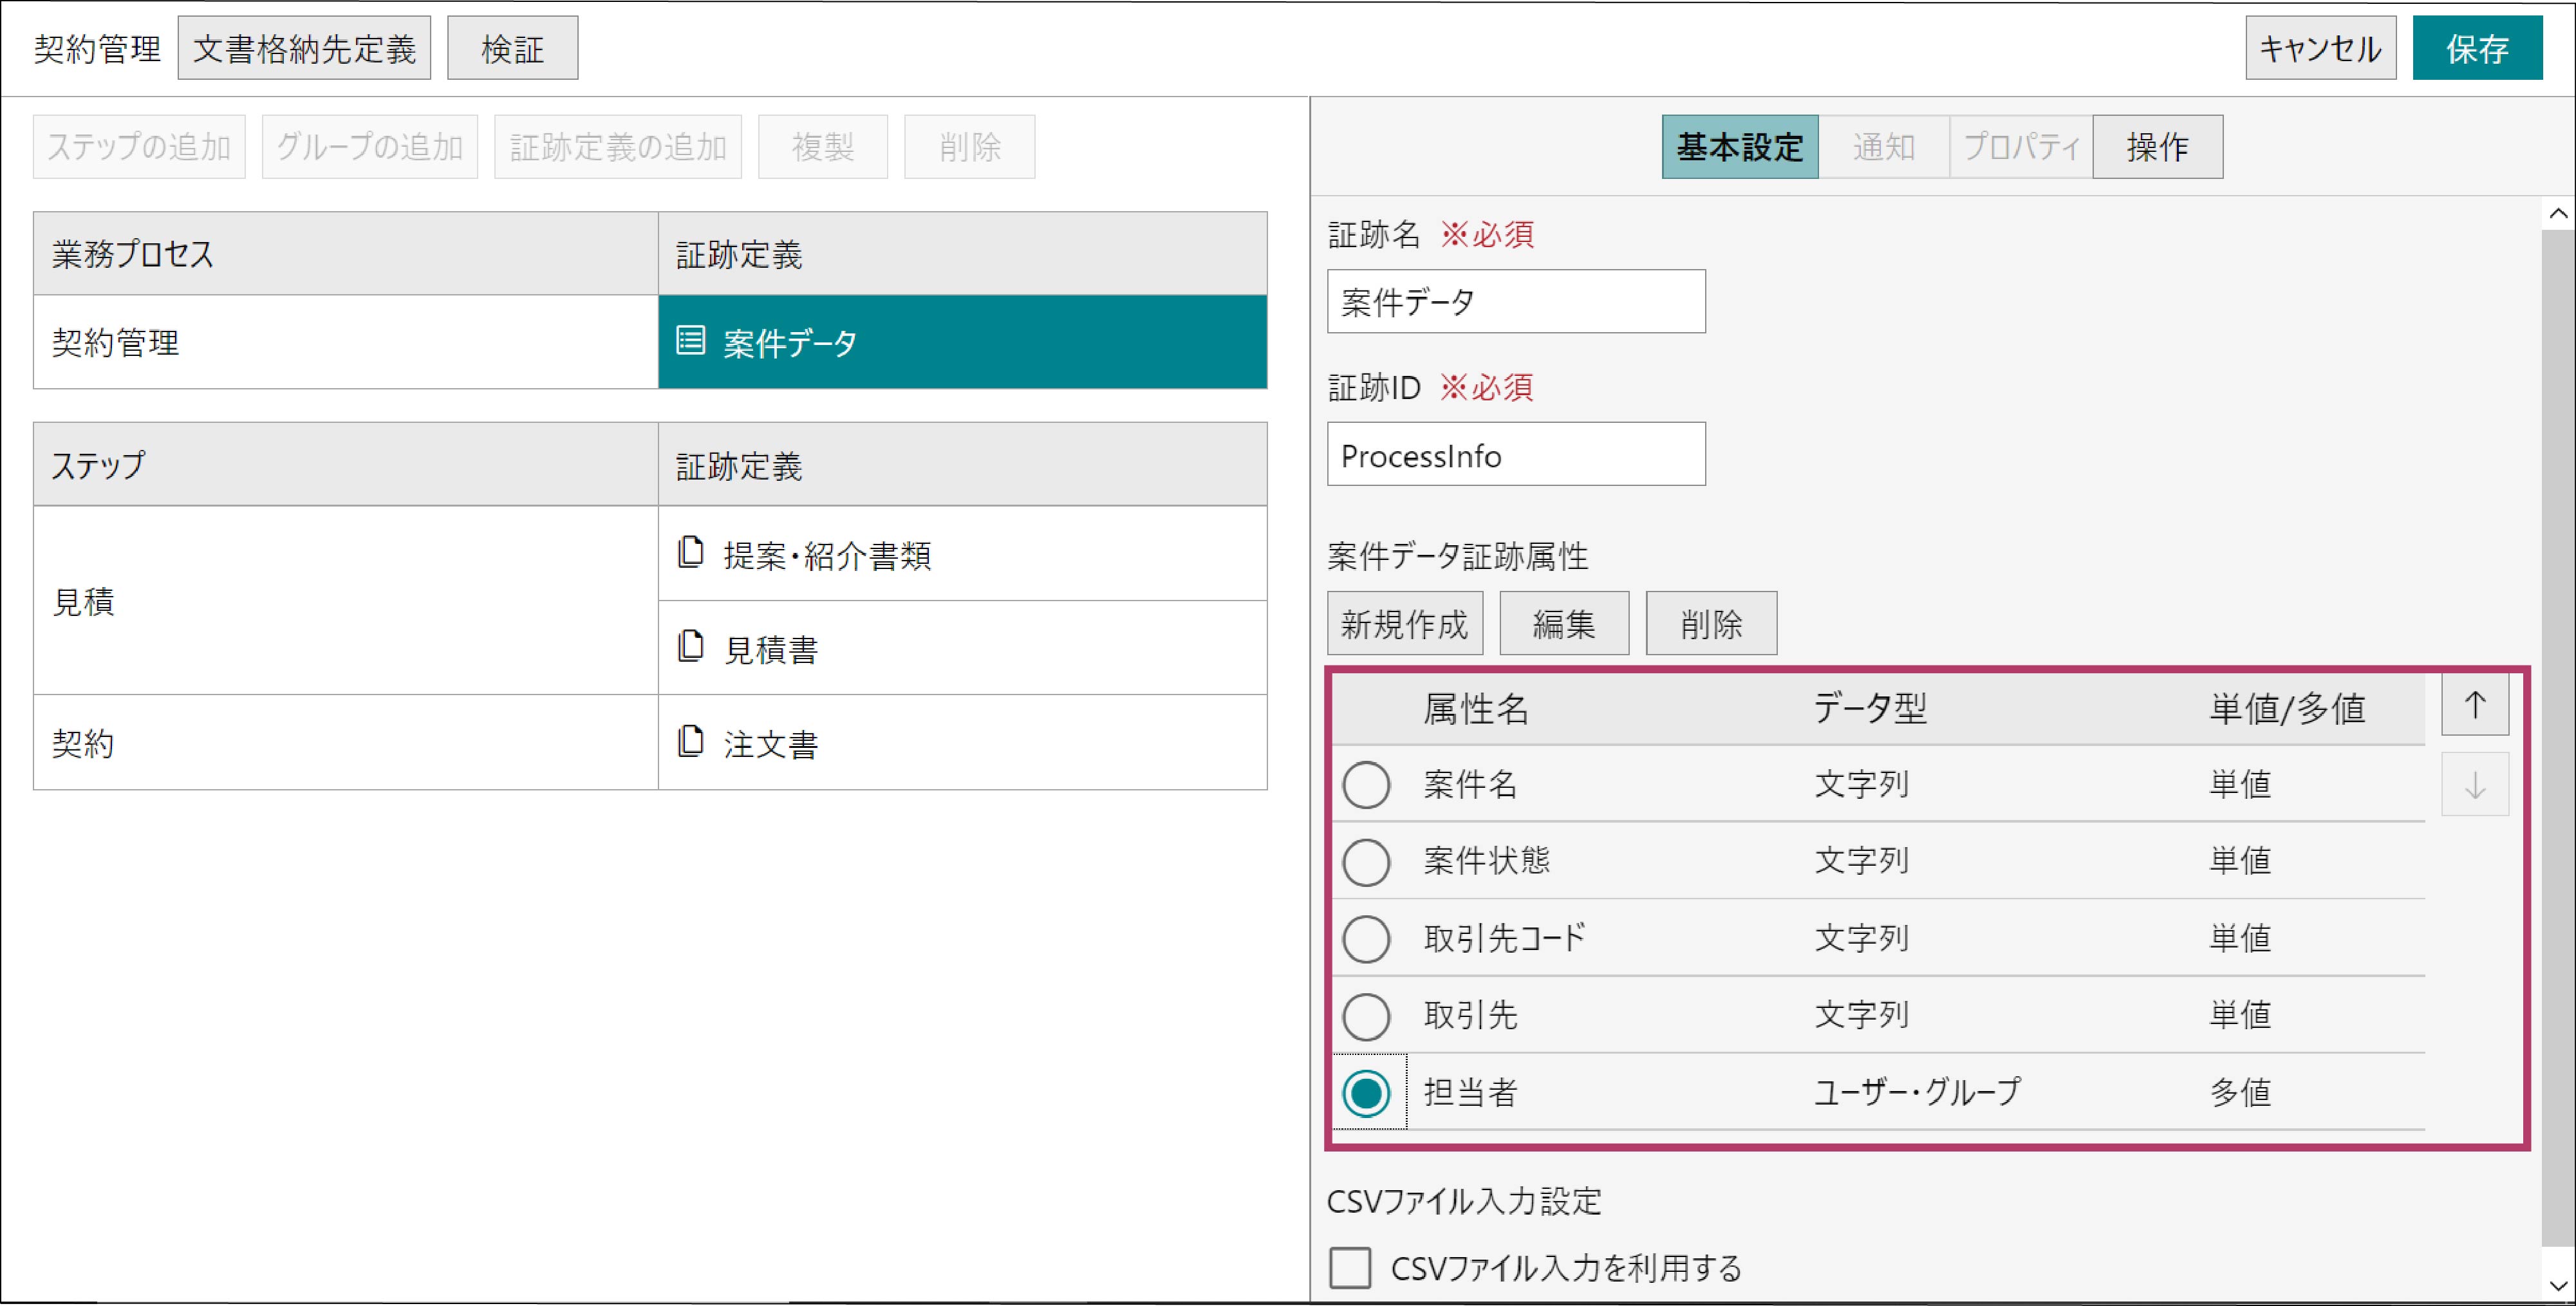Select the 見積書 trail definition
This screenshot has width=2576, height=1306.
(x=962, y=648)
